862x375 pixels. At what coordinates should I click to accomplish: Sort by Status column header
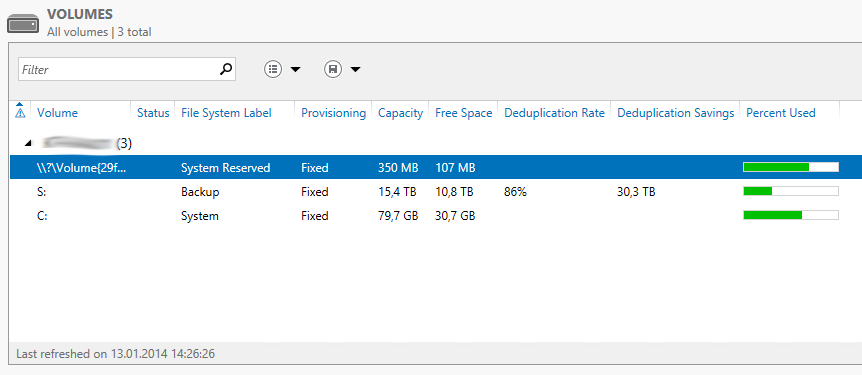pos(153,113)
